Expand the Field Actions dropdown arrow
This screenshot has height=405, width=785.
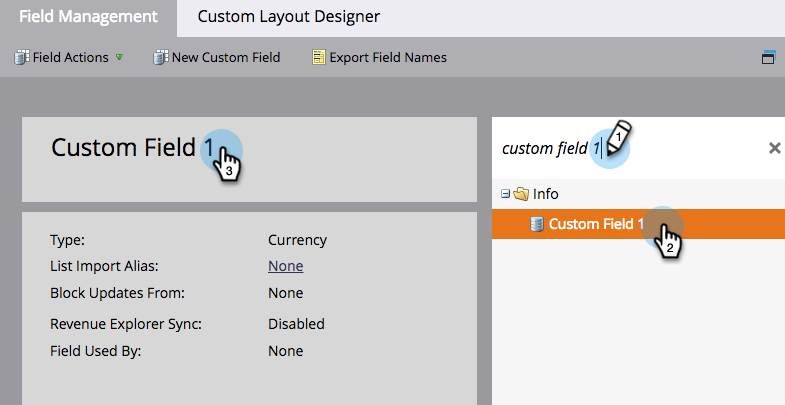tap(119, 58)
